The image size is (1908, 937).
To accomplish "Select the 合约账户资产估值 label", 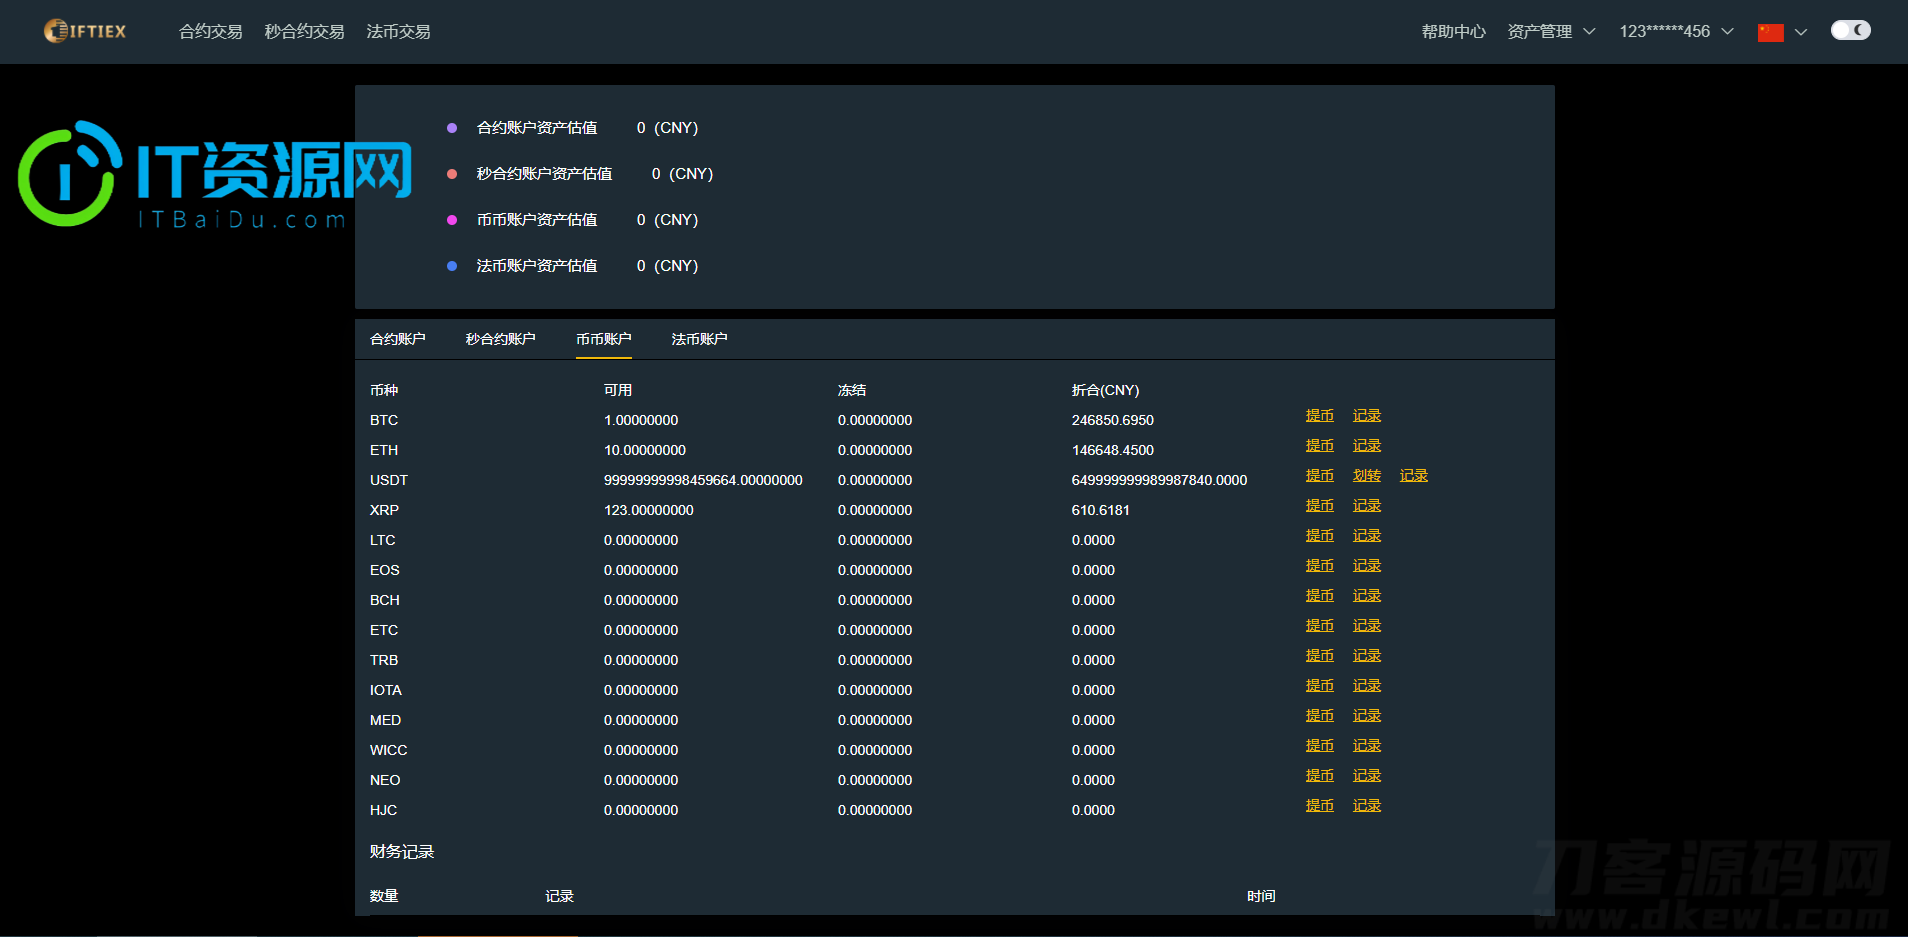I will (x=537, y=128).
